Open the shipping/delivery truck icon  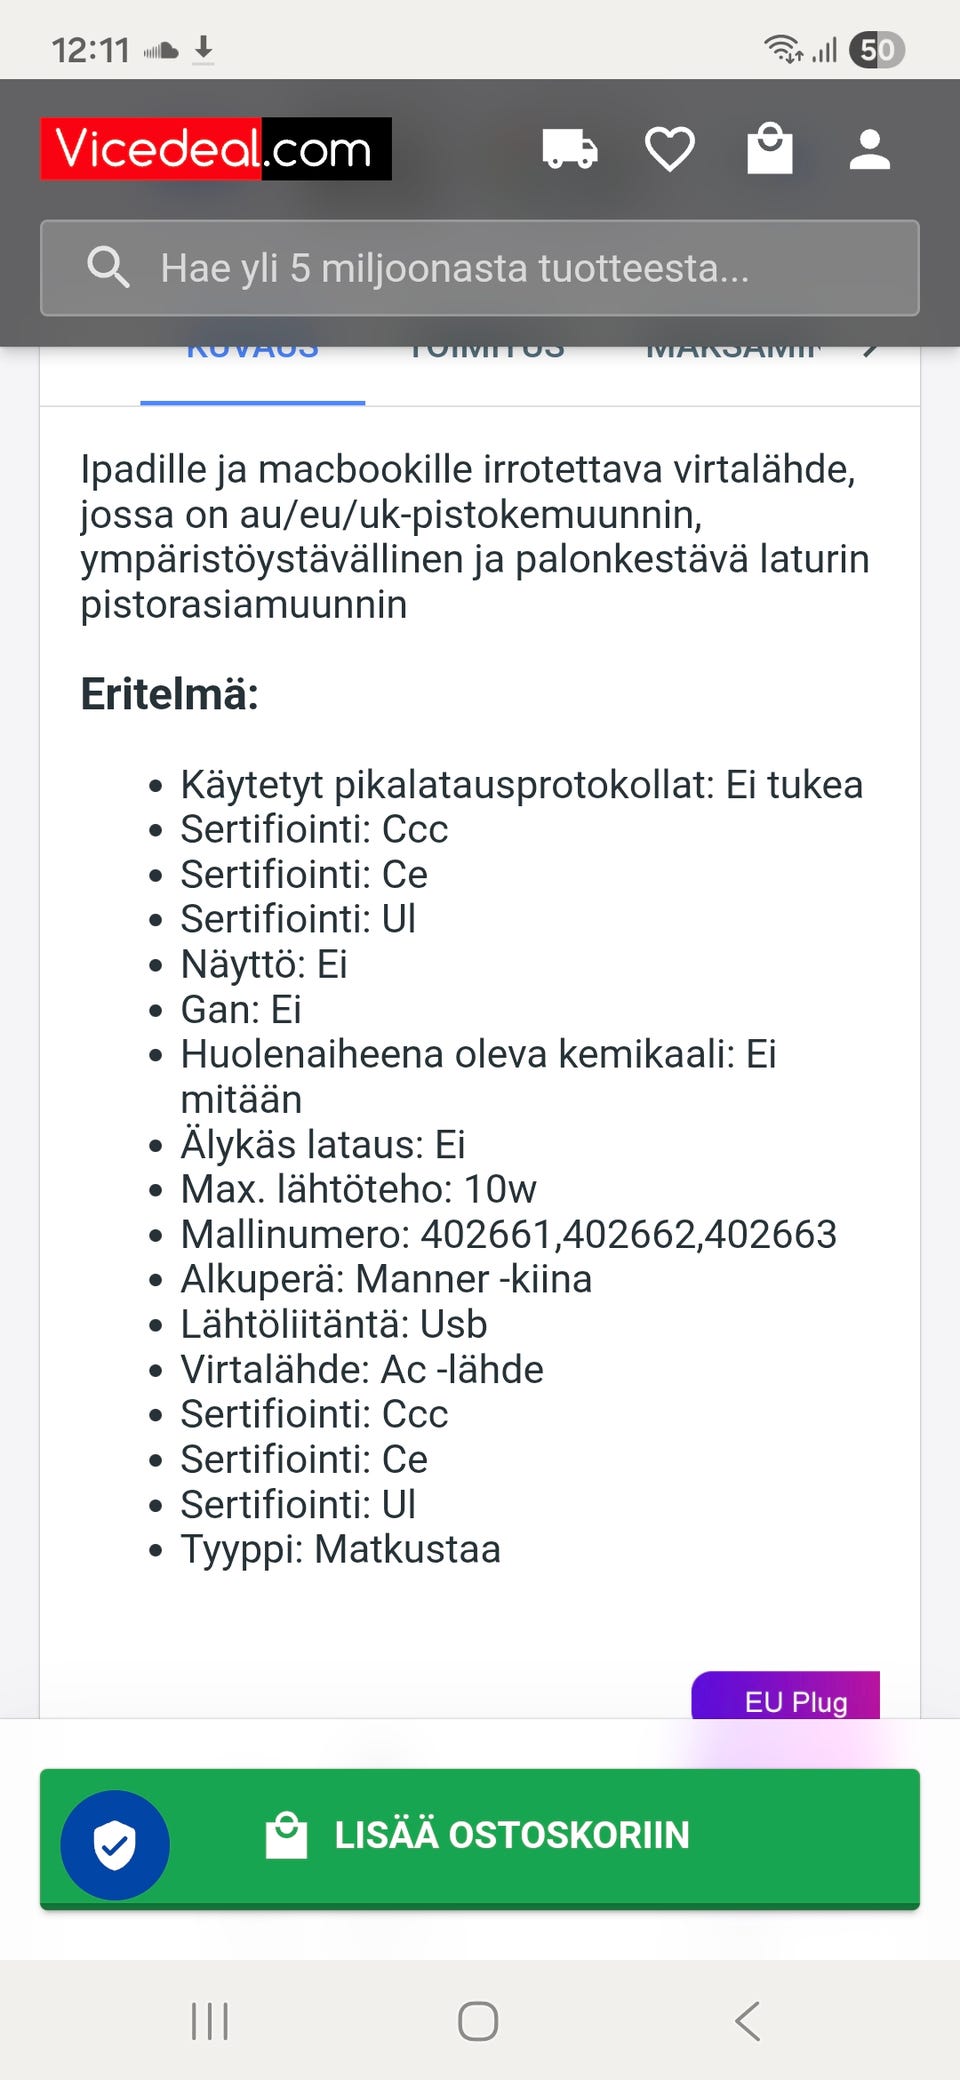pos(570,148)
